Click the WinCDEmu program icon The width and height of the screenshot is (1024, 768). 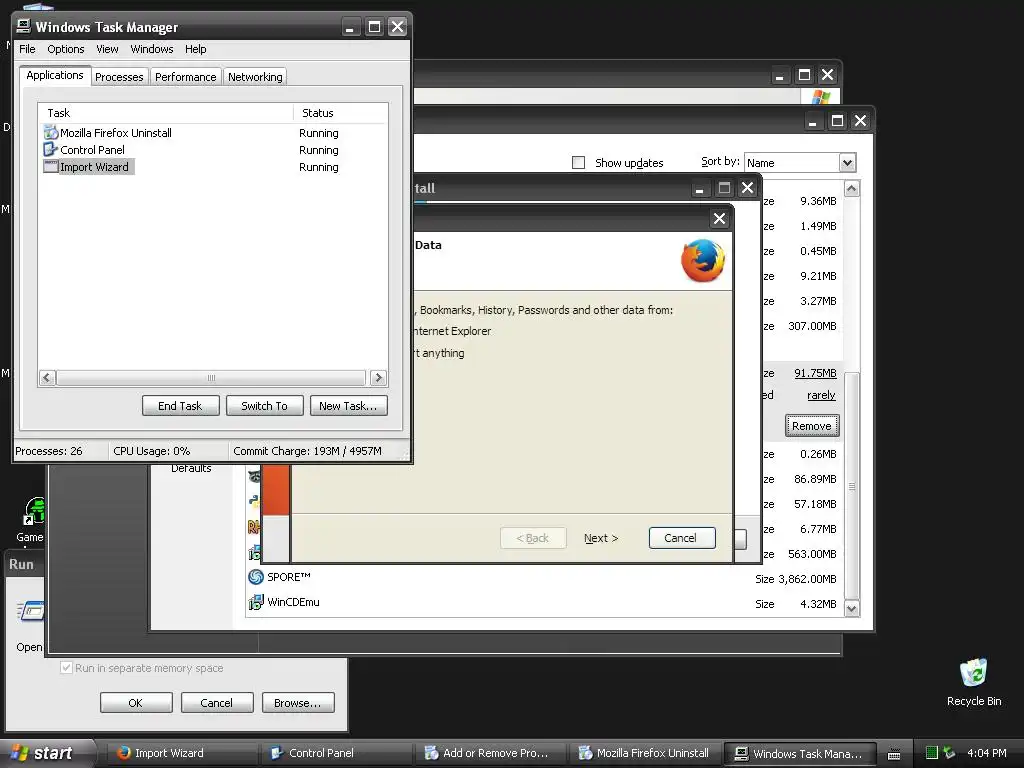click(x=256, y=602)
